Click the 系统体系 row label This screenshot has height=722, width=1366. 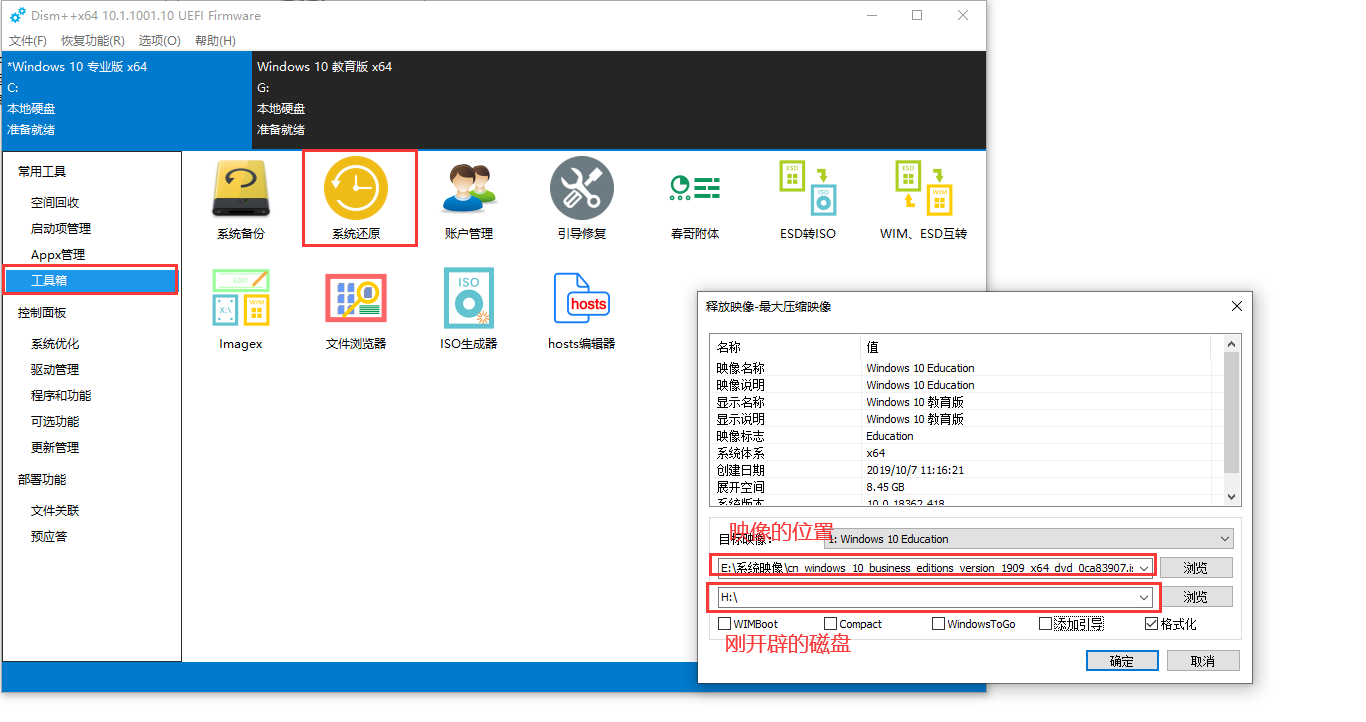(x=741, y=453)
